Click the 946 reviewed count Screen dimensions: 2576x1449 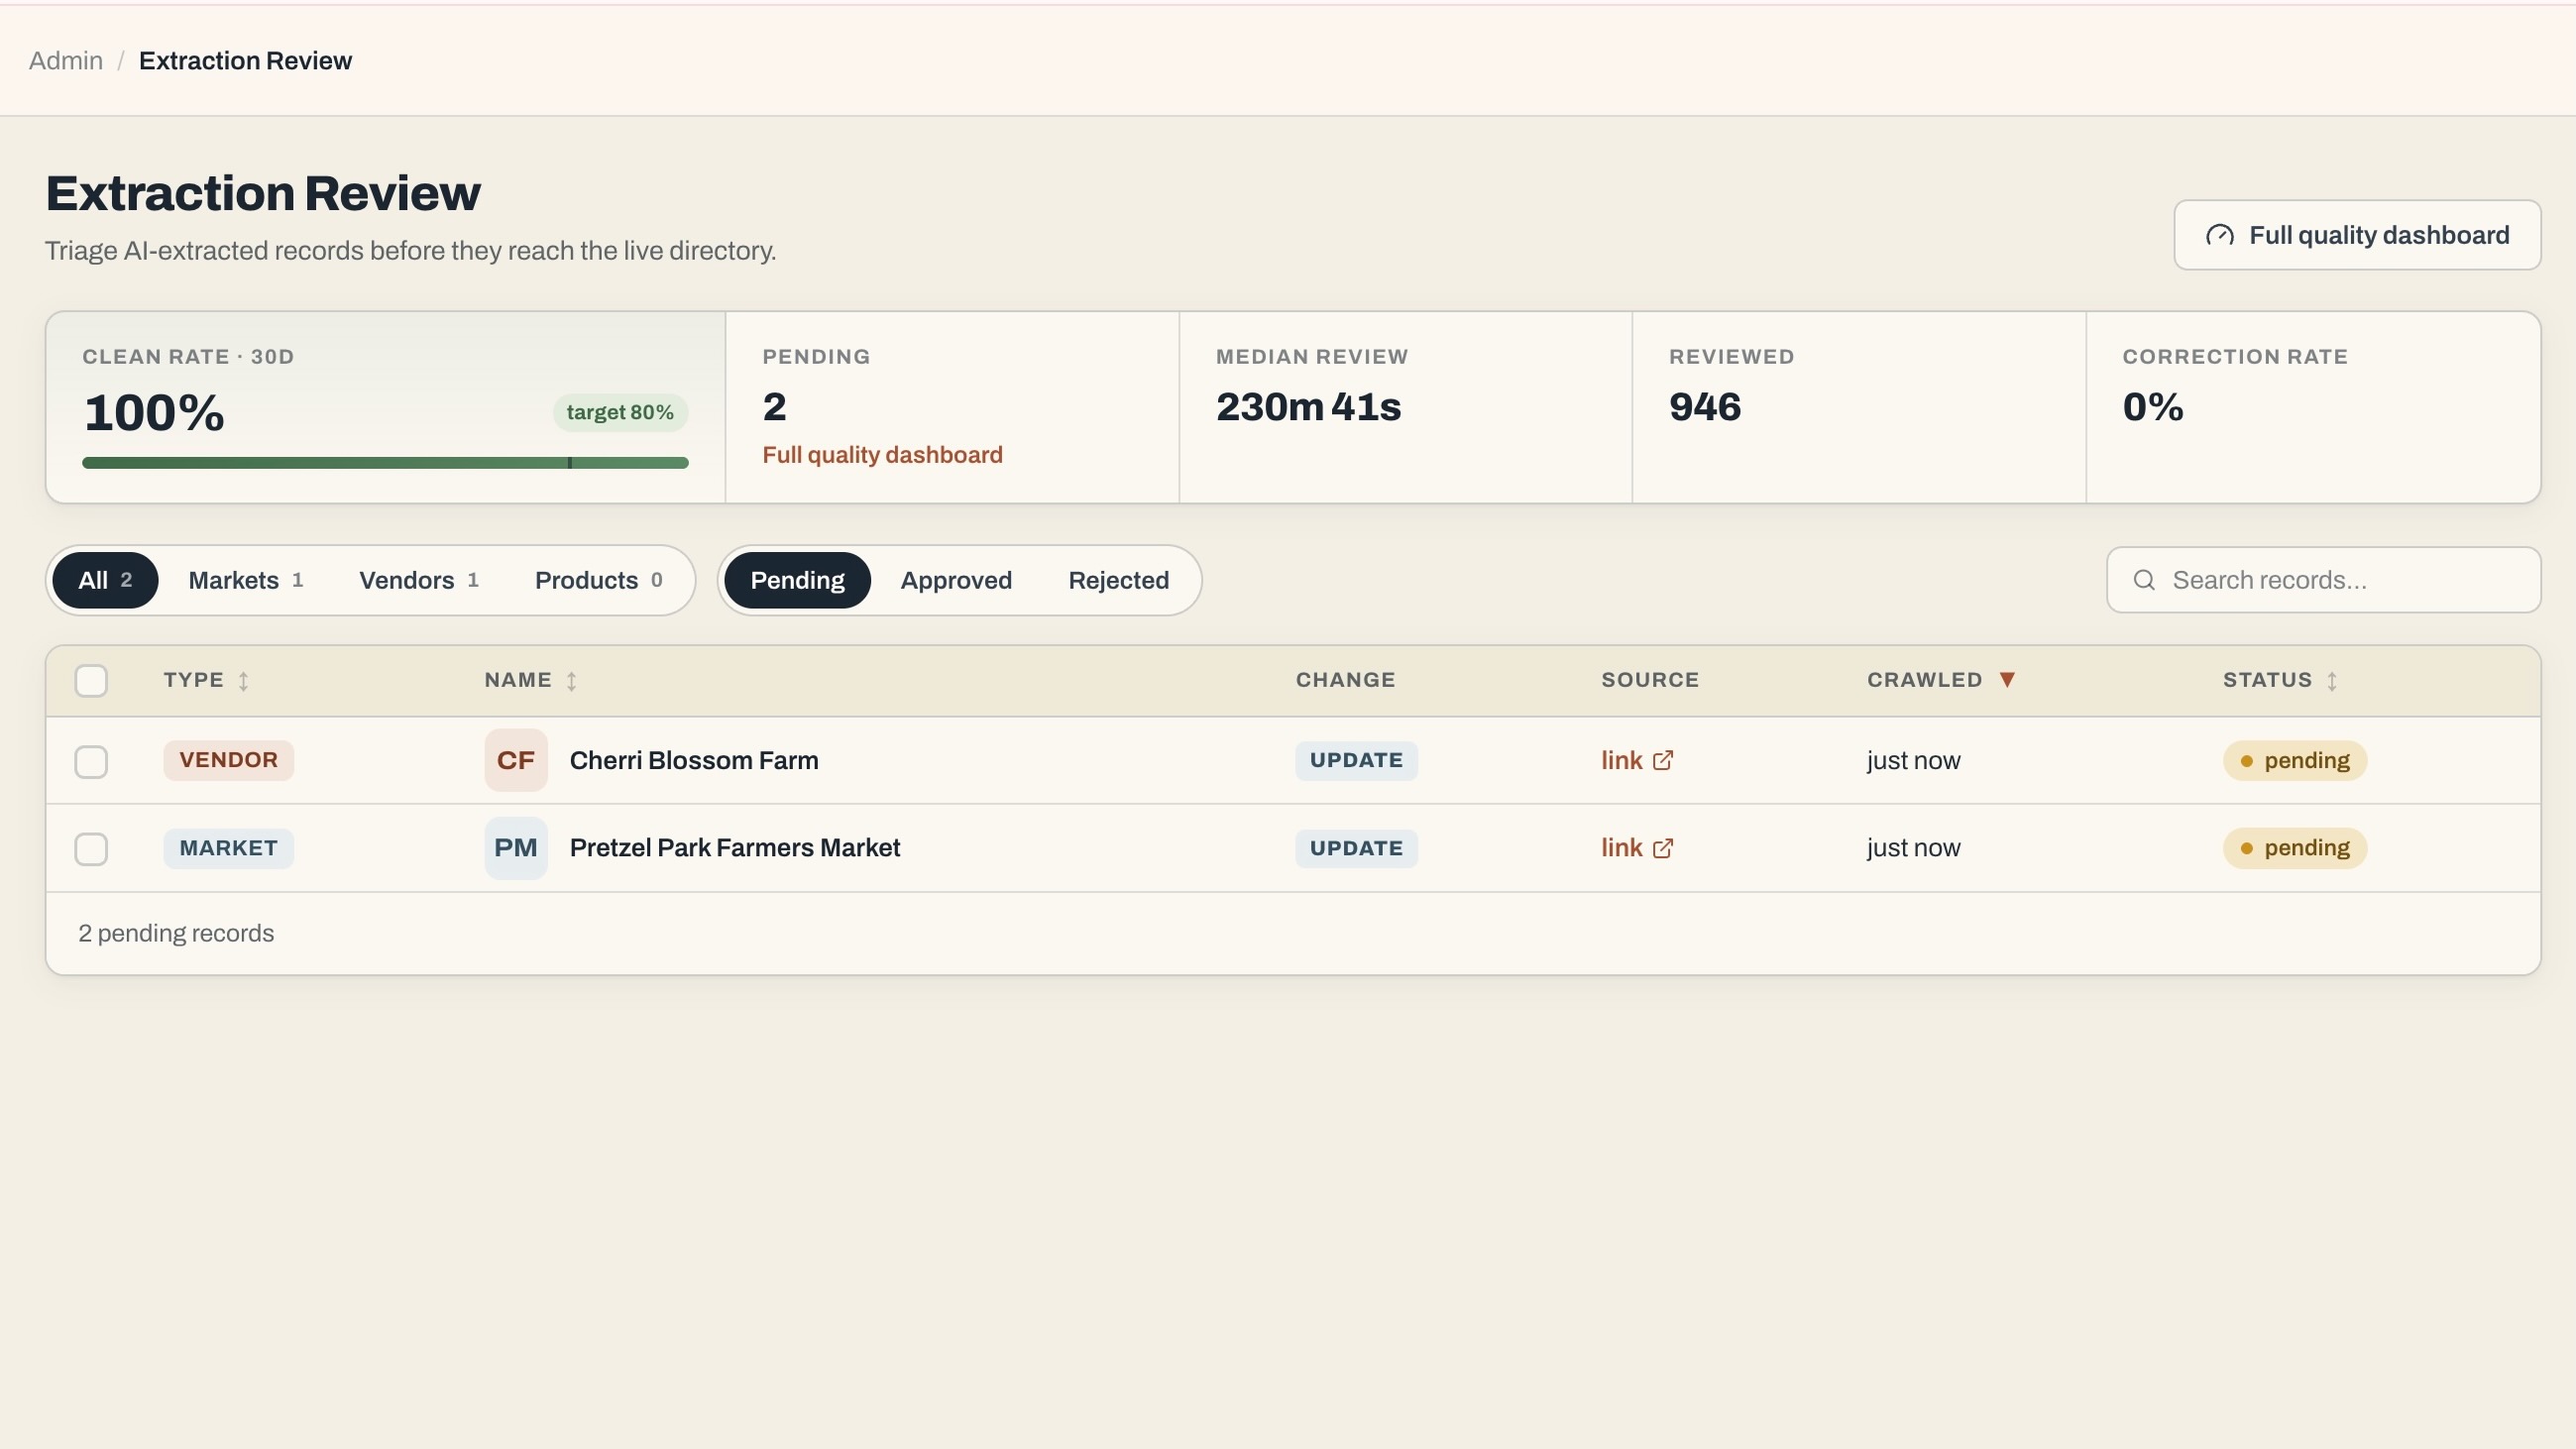click(1705, 407)
